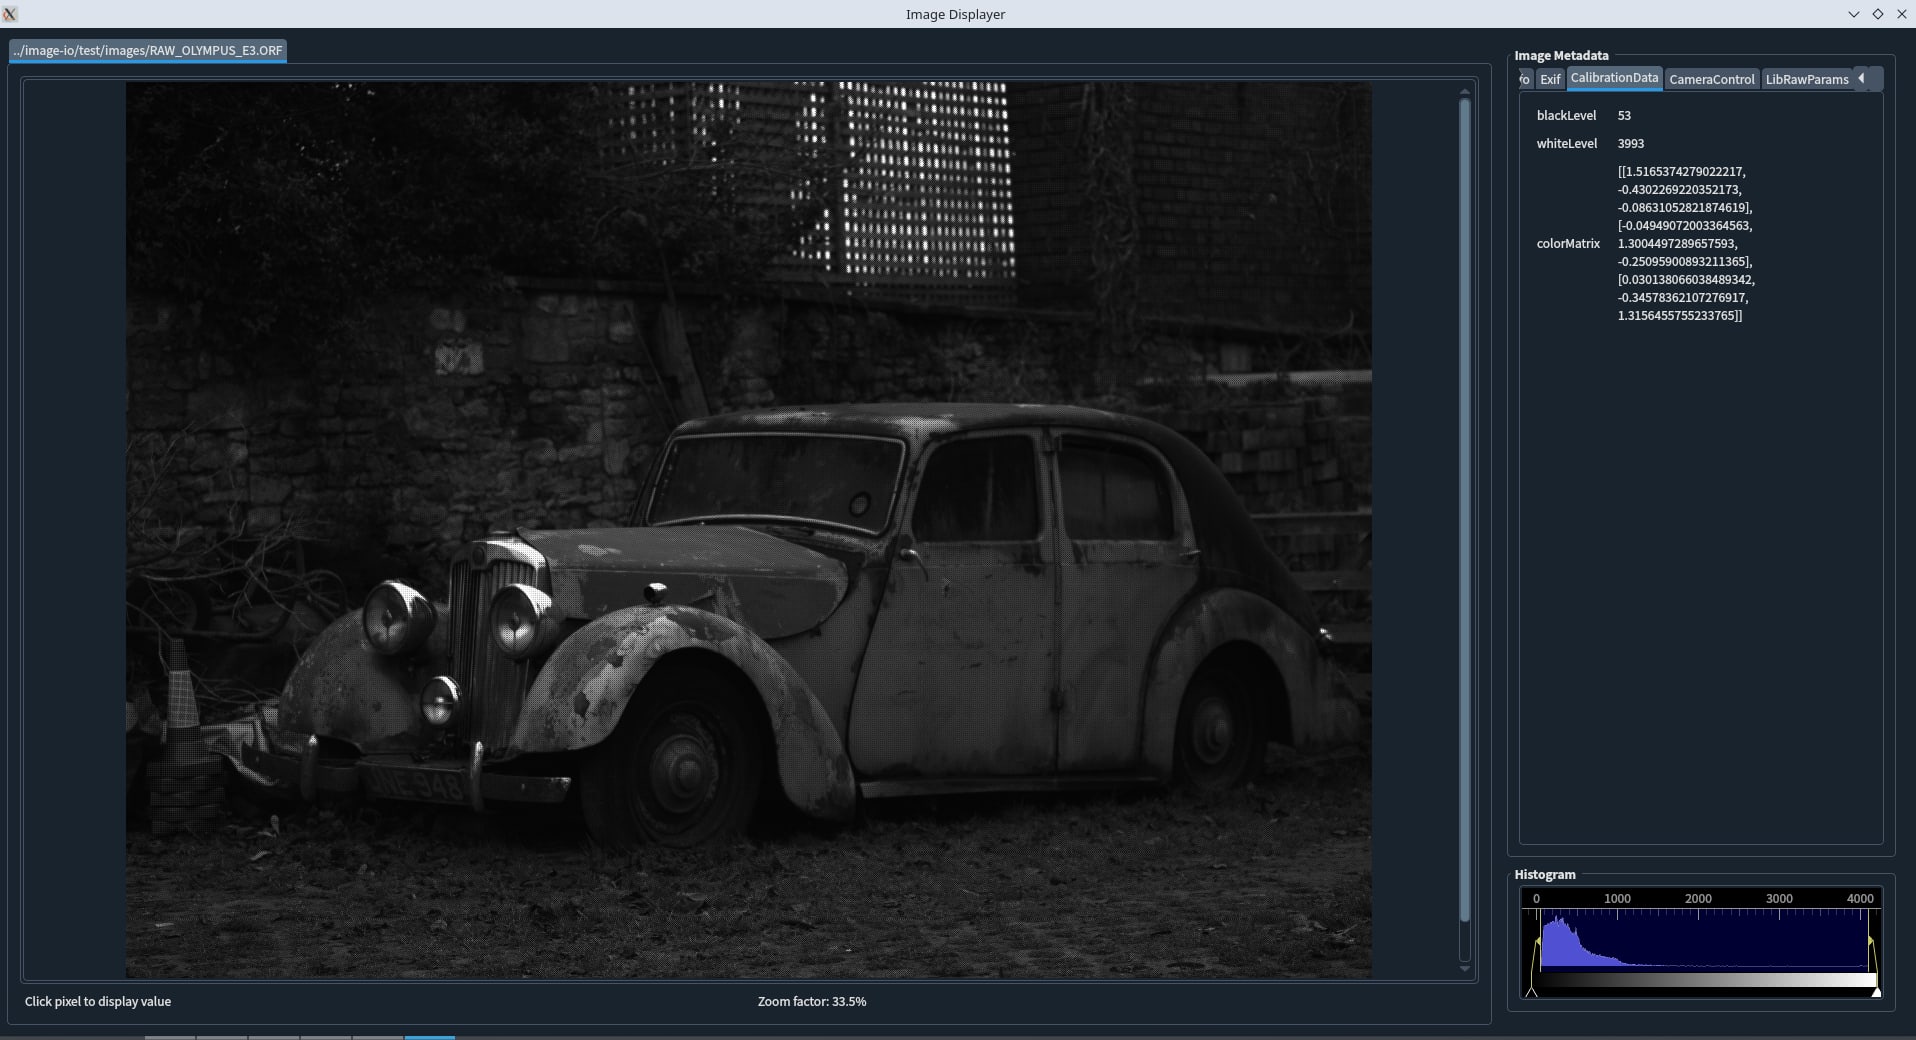Open the CameraControl metadata tab
1916x1040 pixels.
pyautogui.click(x=1711, y=79)
